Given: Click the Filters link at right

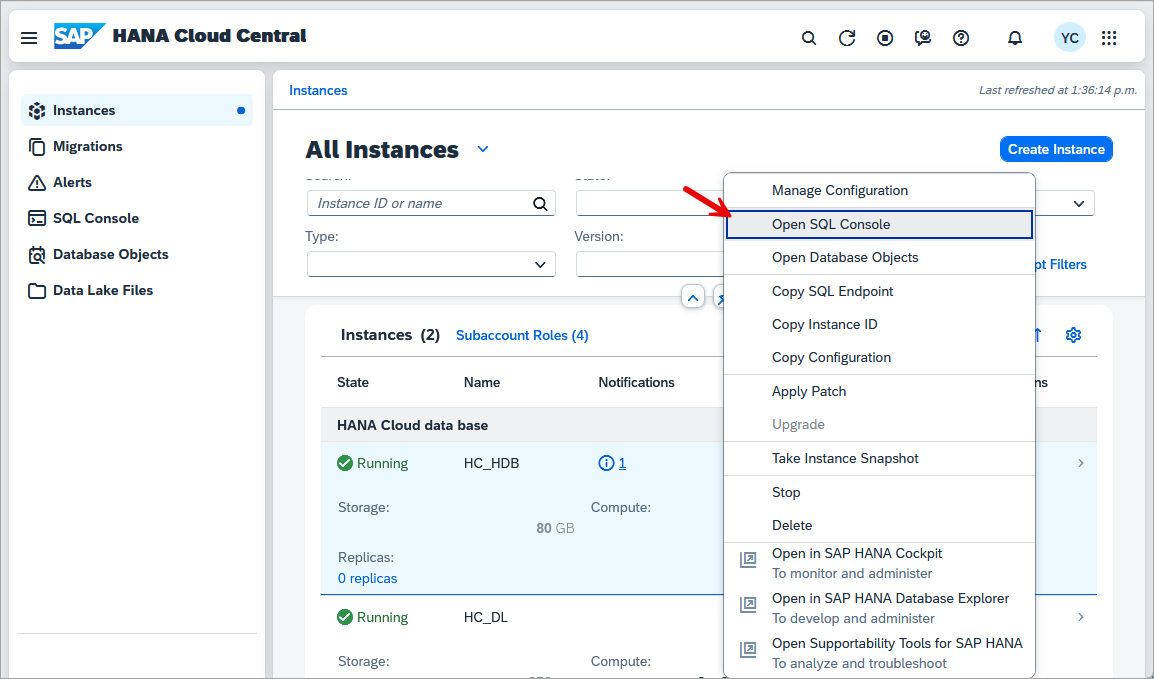Looking at the screenshot, I should [x=1061, y=265].
